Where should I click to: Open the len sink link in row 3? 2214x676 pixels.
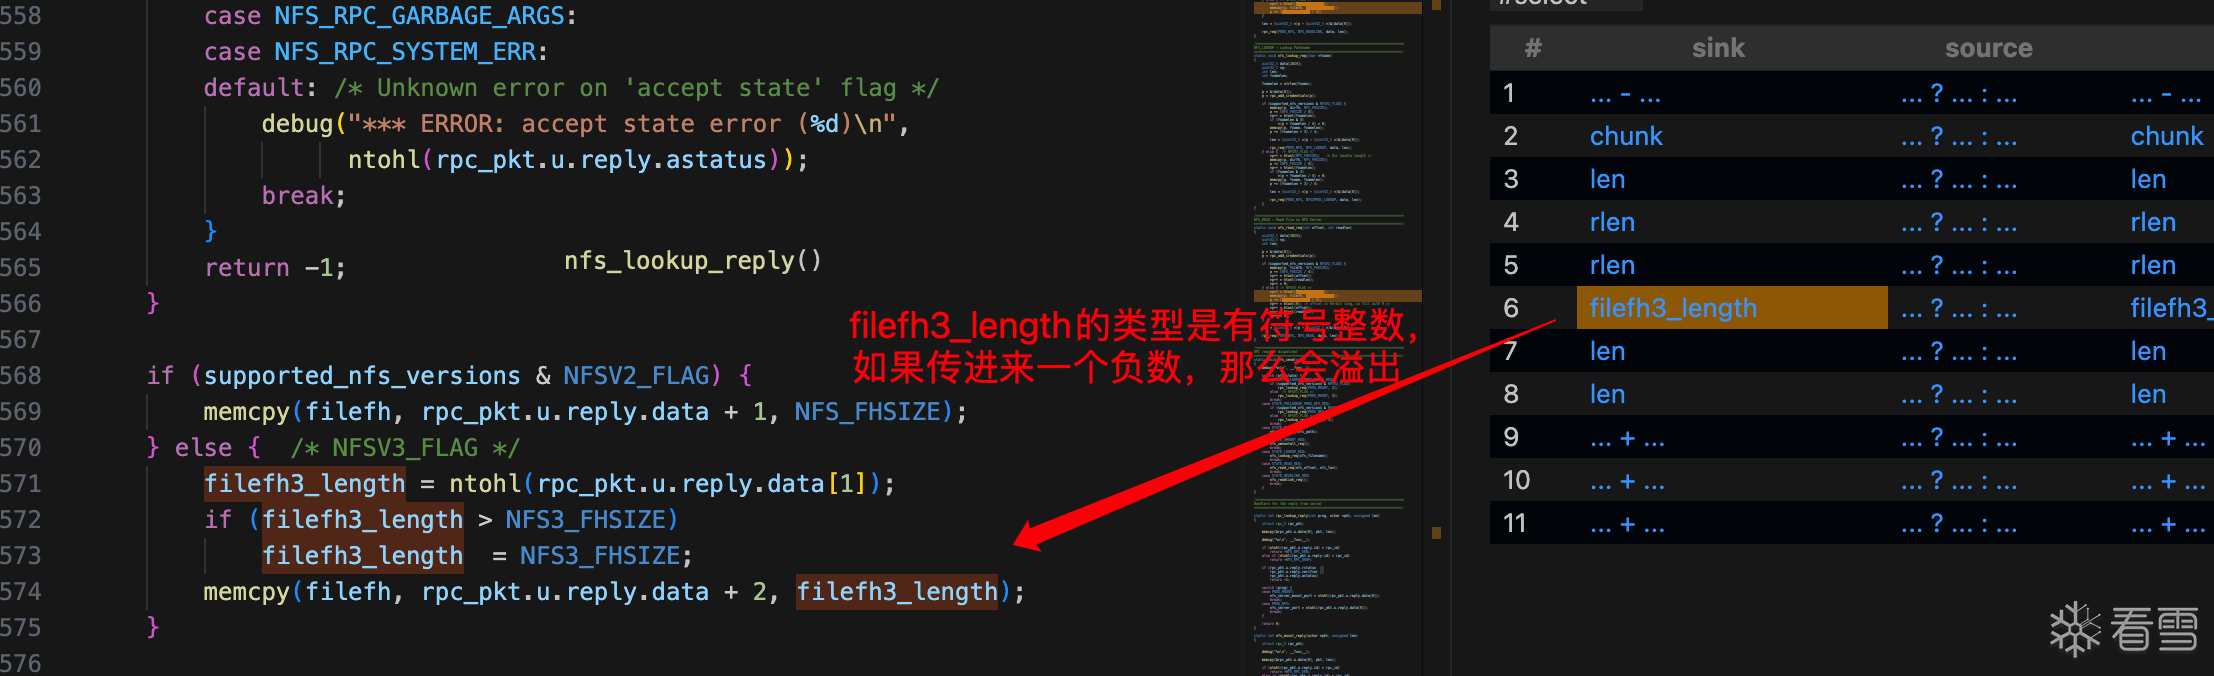click(1607, 179)
